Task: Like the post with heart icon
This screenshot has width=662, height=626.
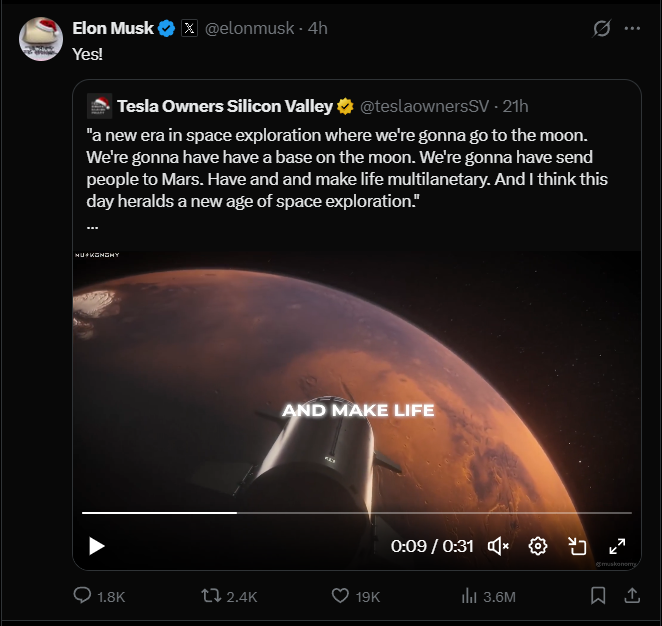Action: click(340, 596)
